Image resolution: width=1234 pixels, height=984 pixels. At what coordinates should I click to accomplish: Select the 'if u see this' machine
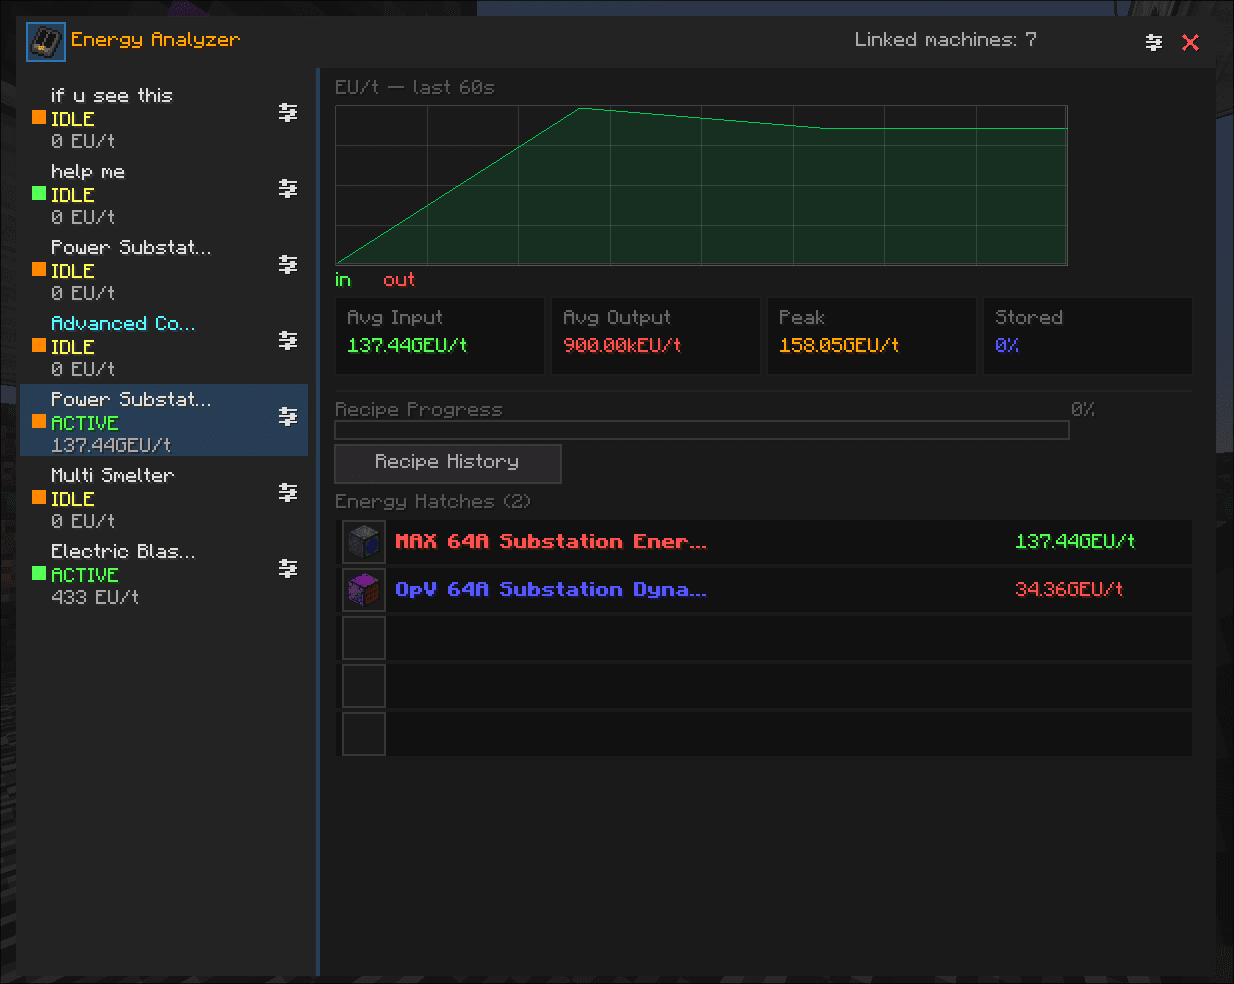(x=164, y=118)
